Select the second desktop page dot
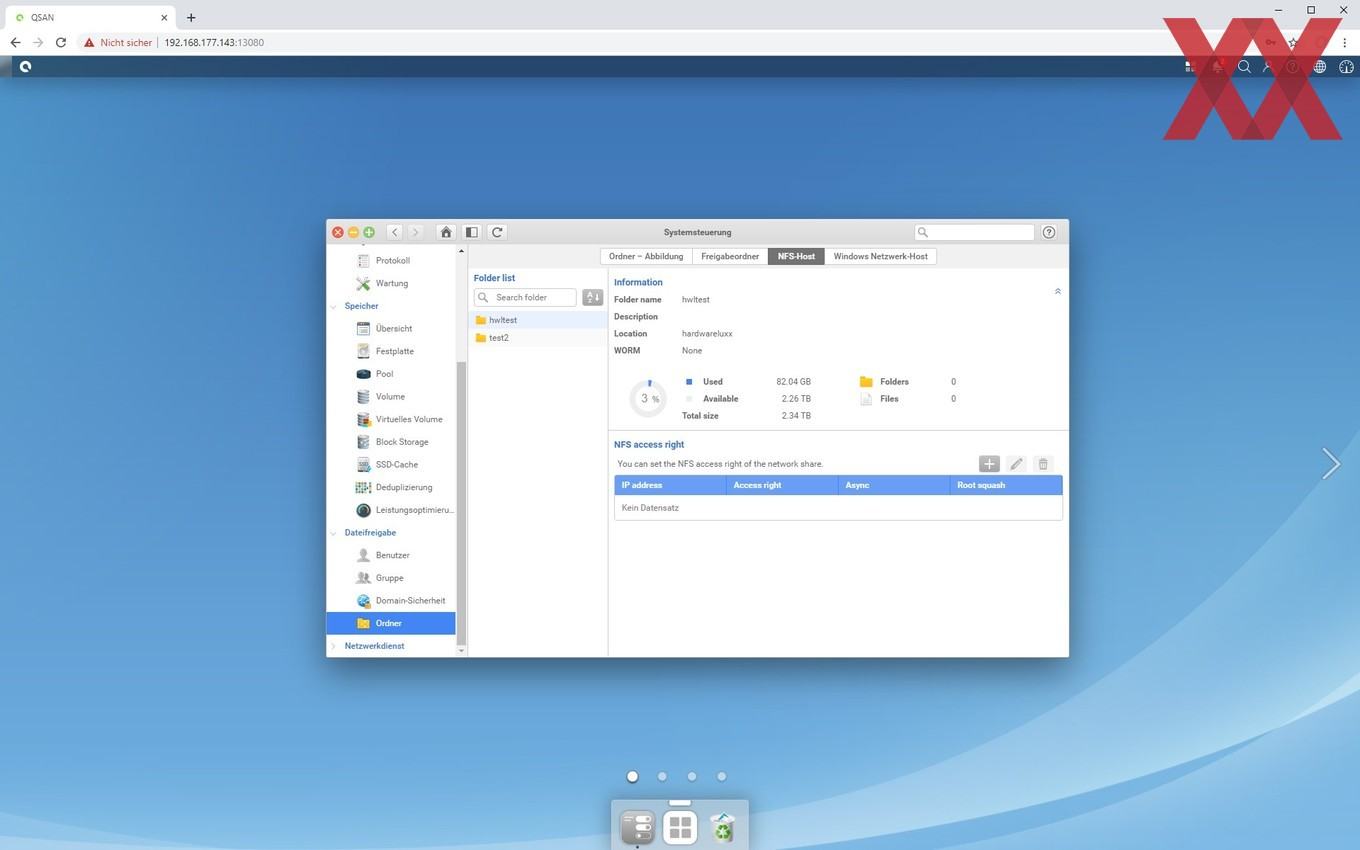The image size is (1360, 850). (662, 776)
